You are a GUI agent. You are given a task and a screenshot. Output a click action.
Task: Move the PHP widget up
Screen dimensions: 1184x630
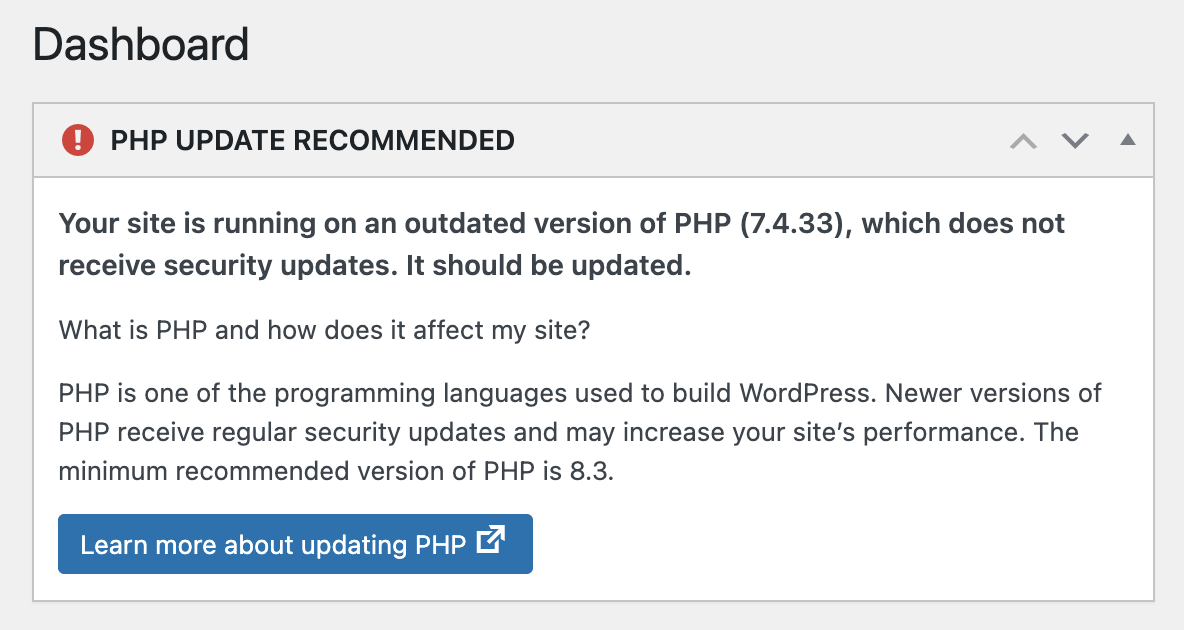[1023, 141]
